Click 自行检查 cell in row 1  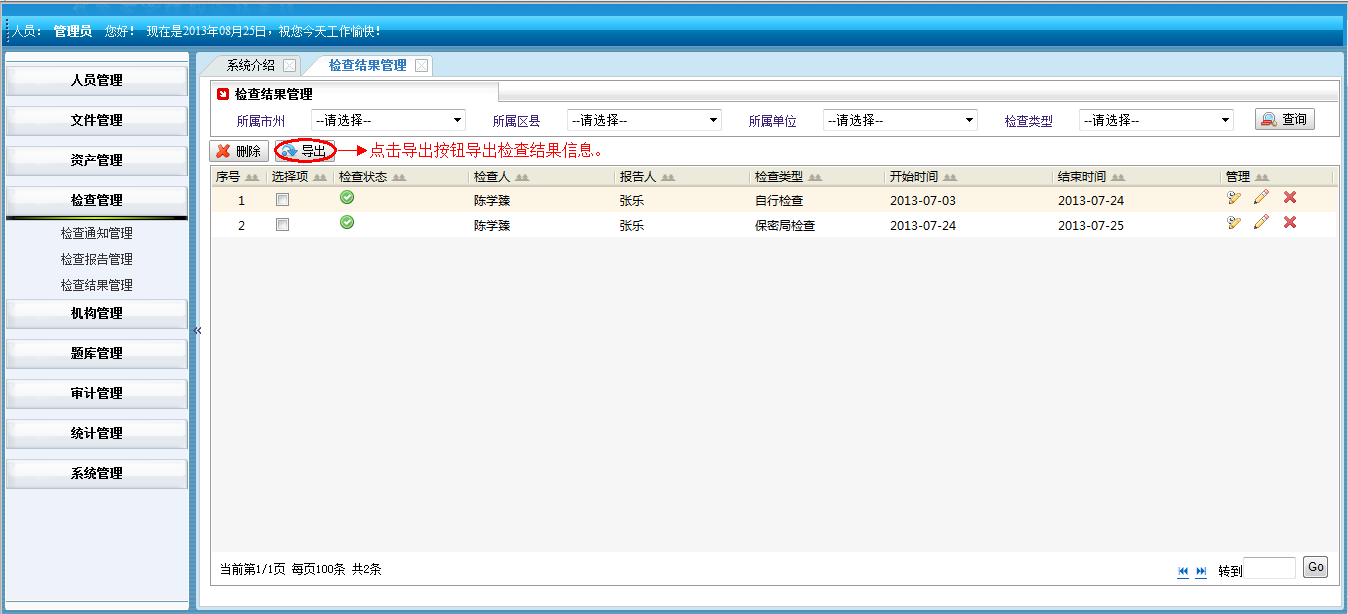pos(779,201)
